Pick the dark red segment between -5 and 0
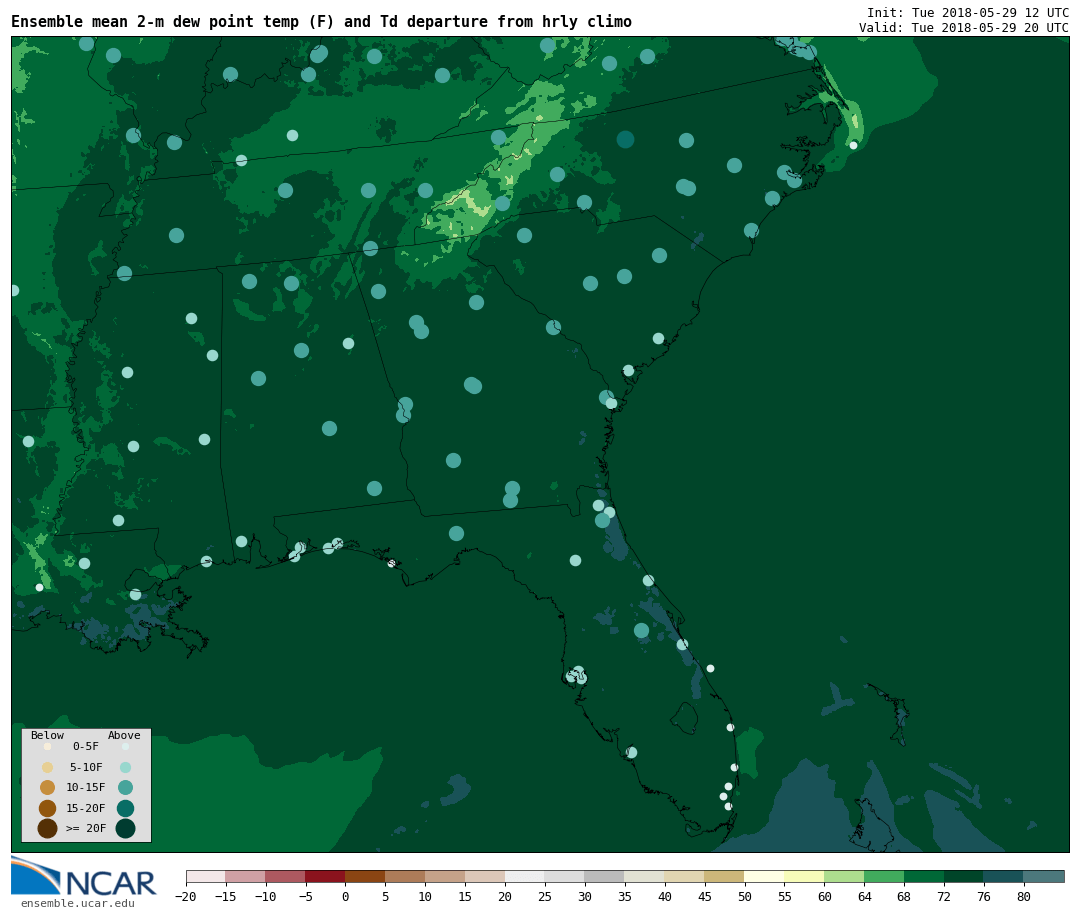The image size is (1080, 915). click(x=325, y=876)
